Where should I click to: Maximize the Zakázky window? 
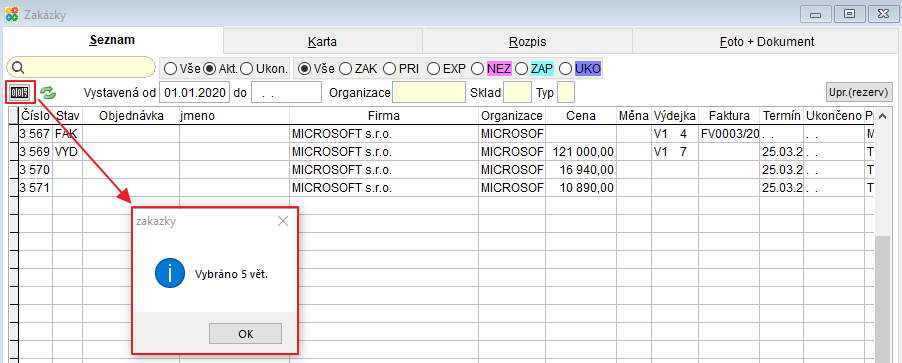pos(849,14)
